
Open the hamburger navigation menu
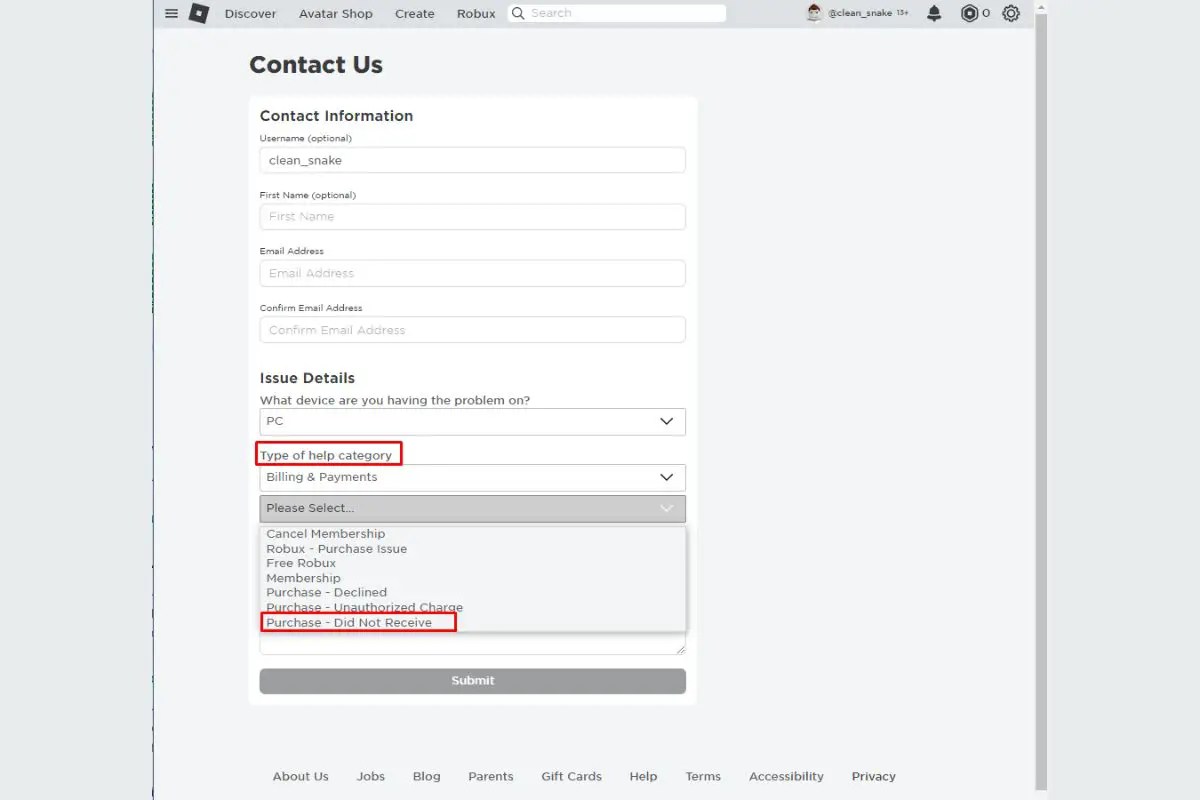coord(171,13)
